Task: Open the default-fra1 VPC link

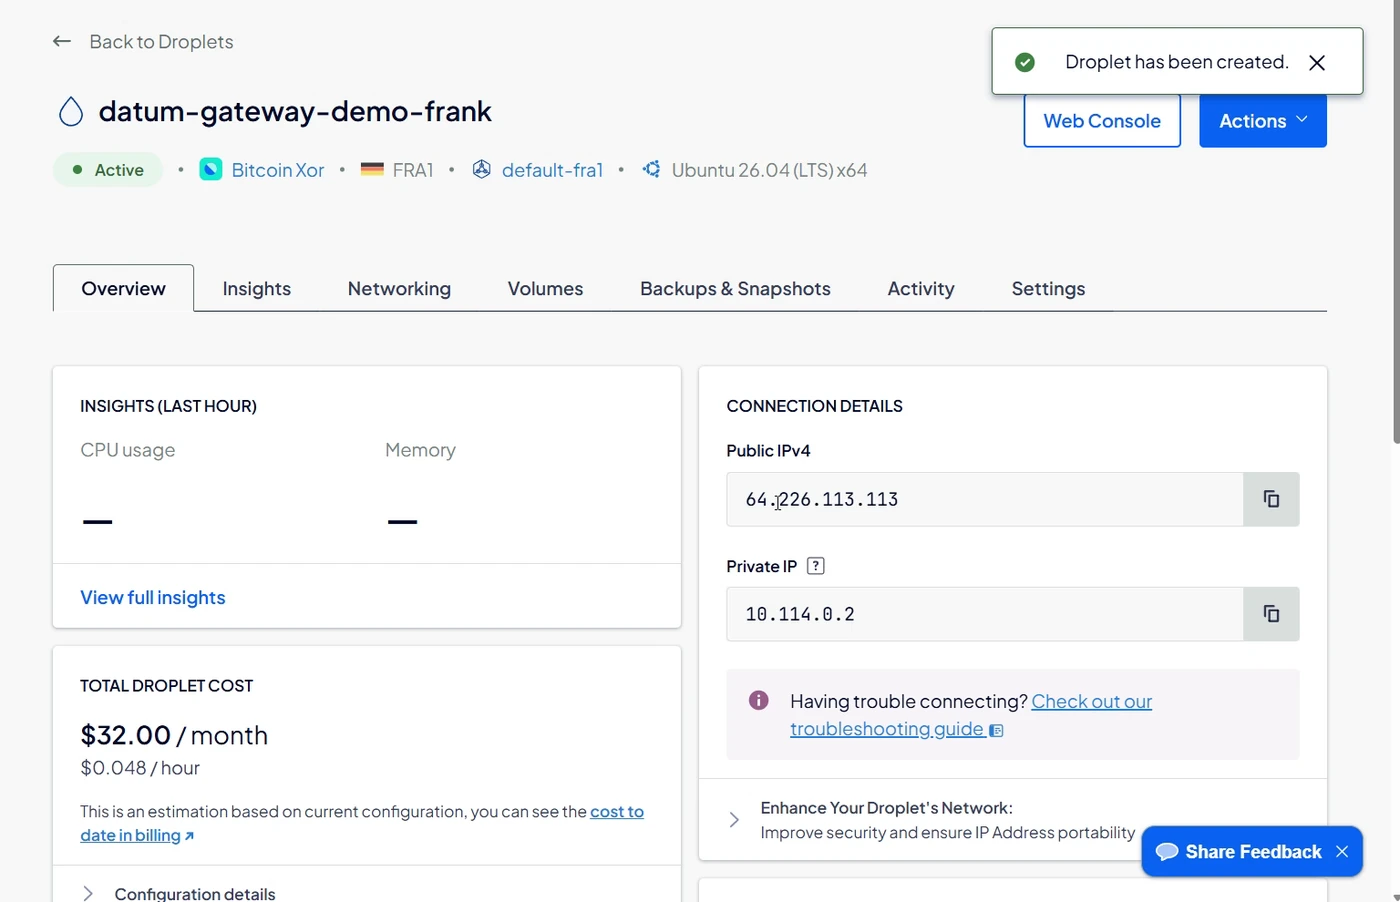Action: point(552,170)
